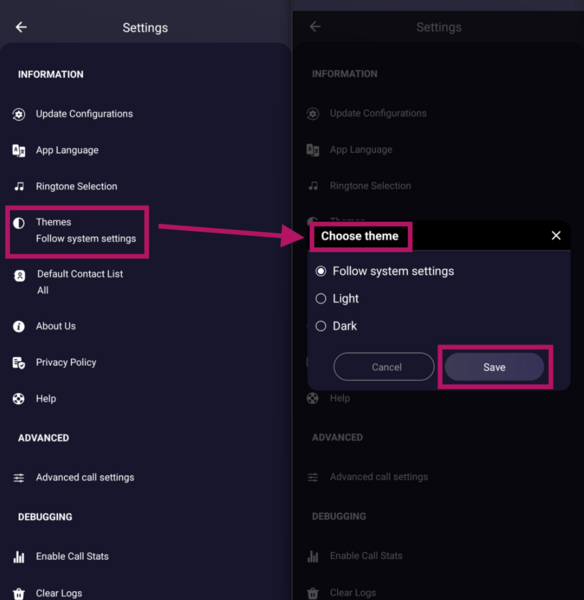The width and height of the screenshot is (584, 600).
Task: Open Default Contact List in left panel
Action: coord(80,274)
